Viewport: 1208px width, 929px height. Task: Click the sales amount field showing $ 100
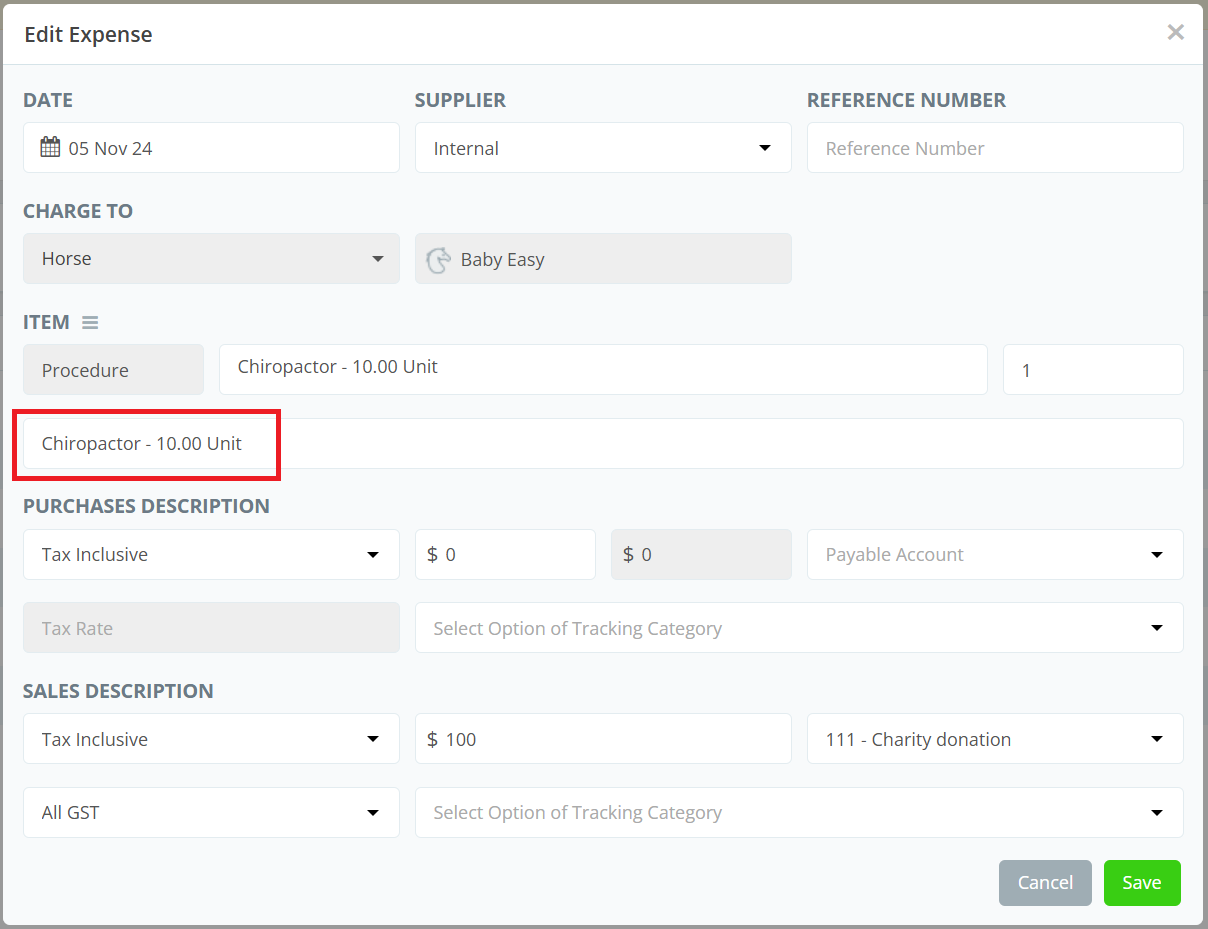[602, 739]
